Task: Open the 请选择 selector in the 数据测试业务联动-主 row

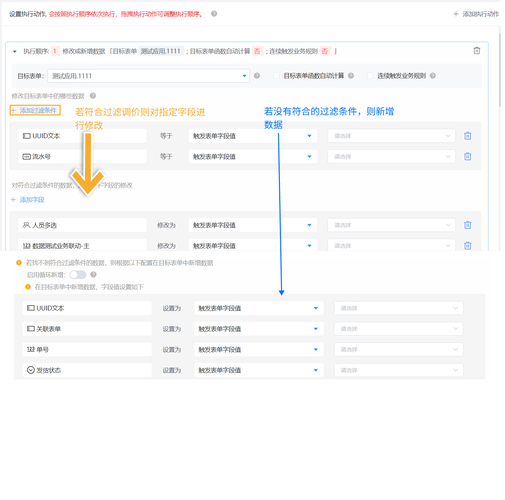Action: click(391, 245)
